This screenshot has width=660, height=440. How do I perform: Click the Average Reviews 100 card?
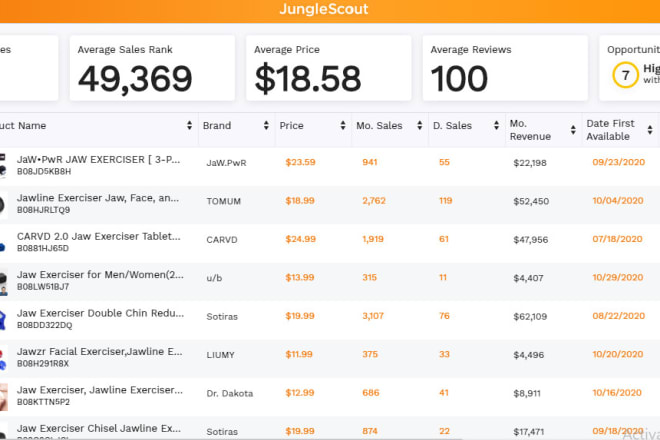pyautogui.click(x=505, y=68)
